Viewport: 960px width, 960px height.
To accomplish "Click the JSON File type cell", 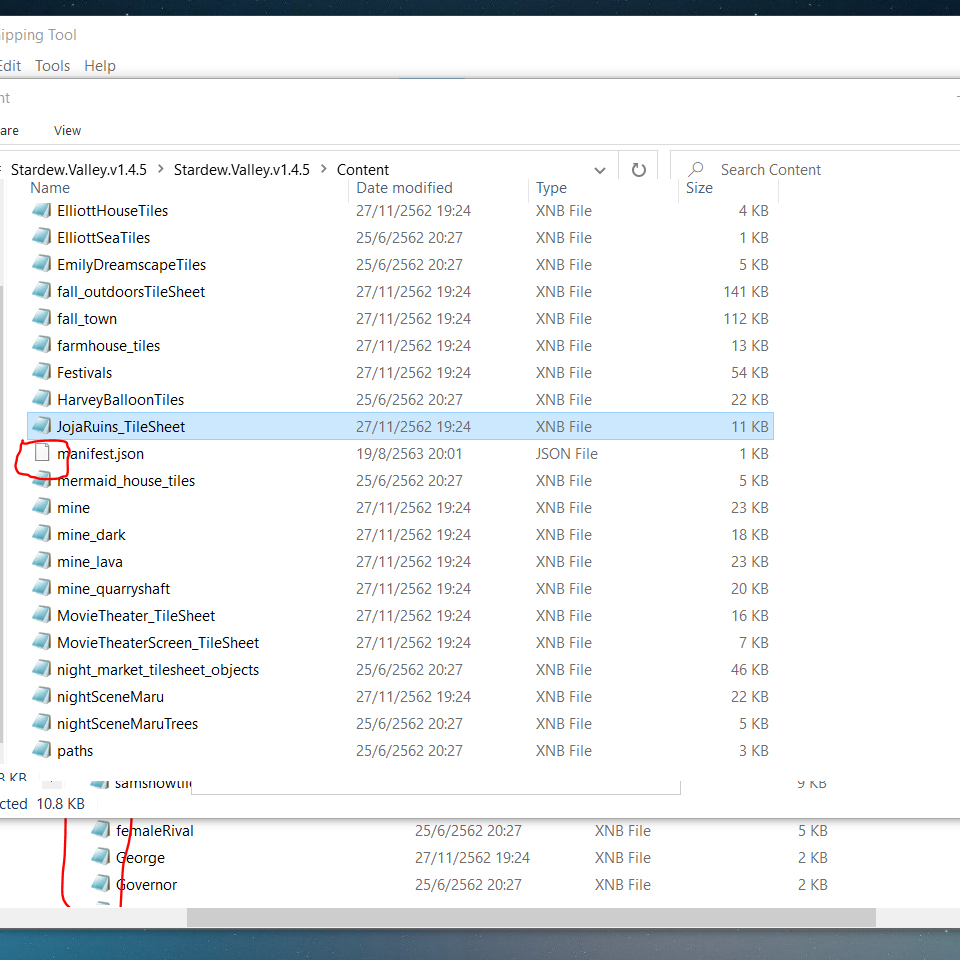I will (566, 454).
